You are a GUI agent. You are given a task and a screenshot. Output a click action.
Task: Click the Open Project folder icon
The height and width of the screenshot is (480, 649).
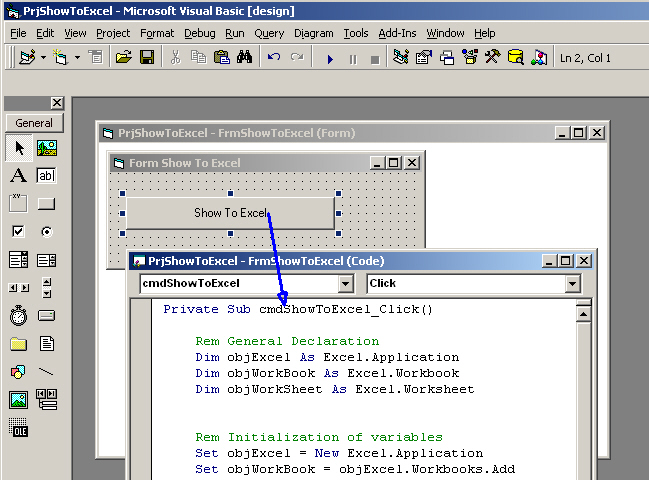pyautogui.click(x=123, y=57)
